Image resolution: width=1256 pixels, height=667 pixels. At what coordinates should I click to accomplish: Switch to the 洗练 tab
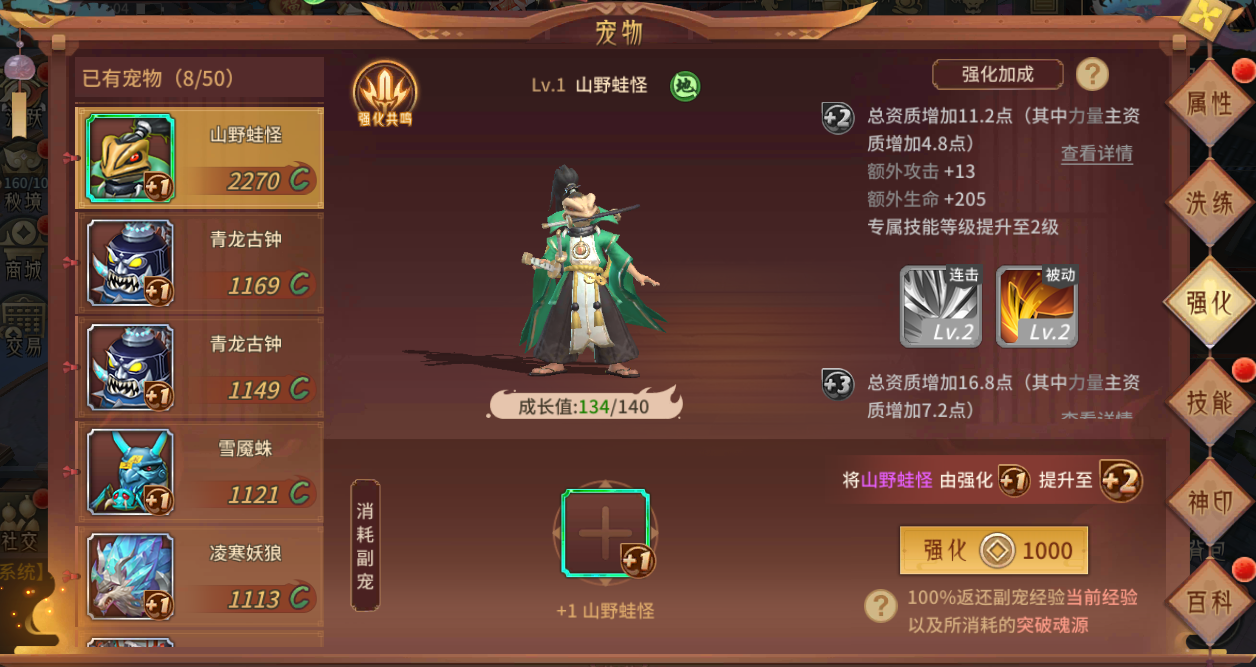pyautogui.click(x=1209, y=203)
